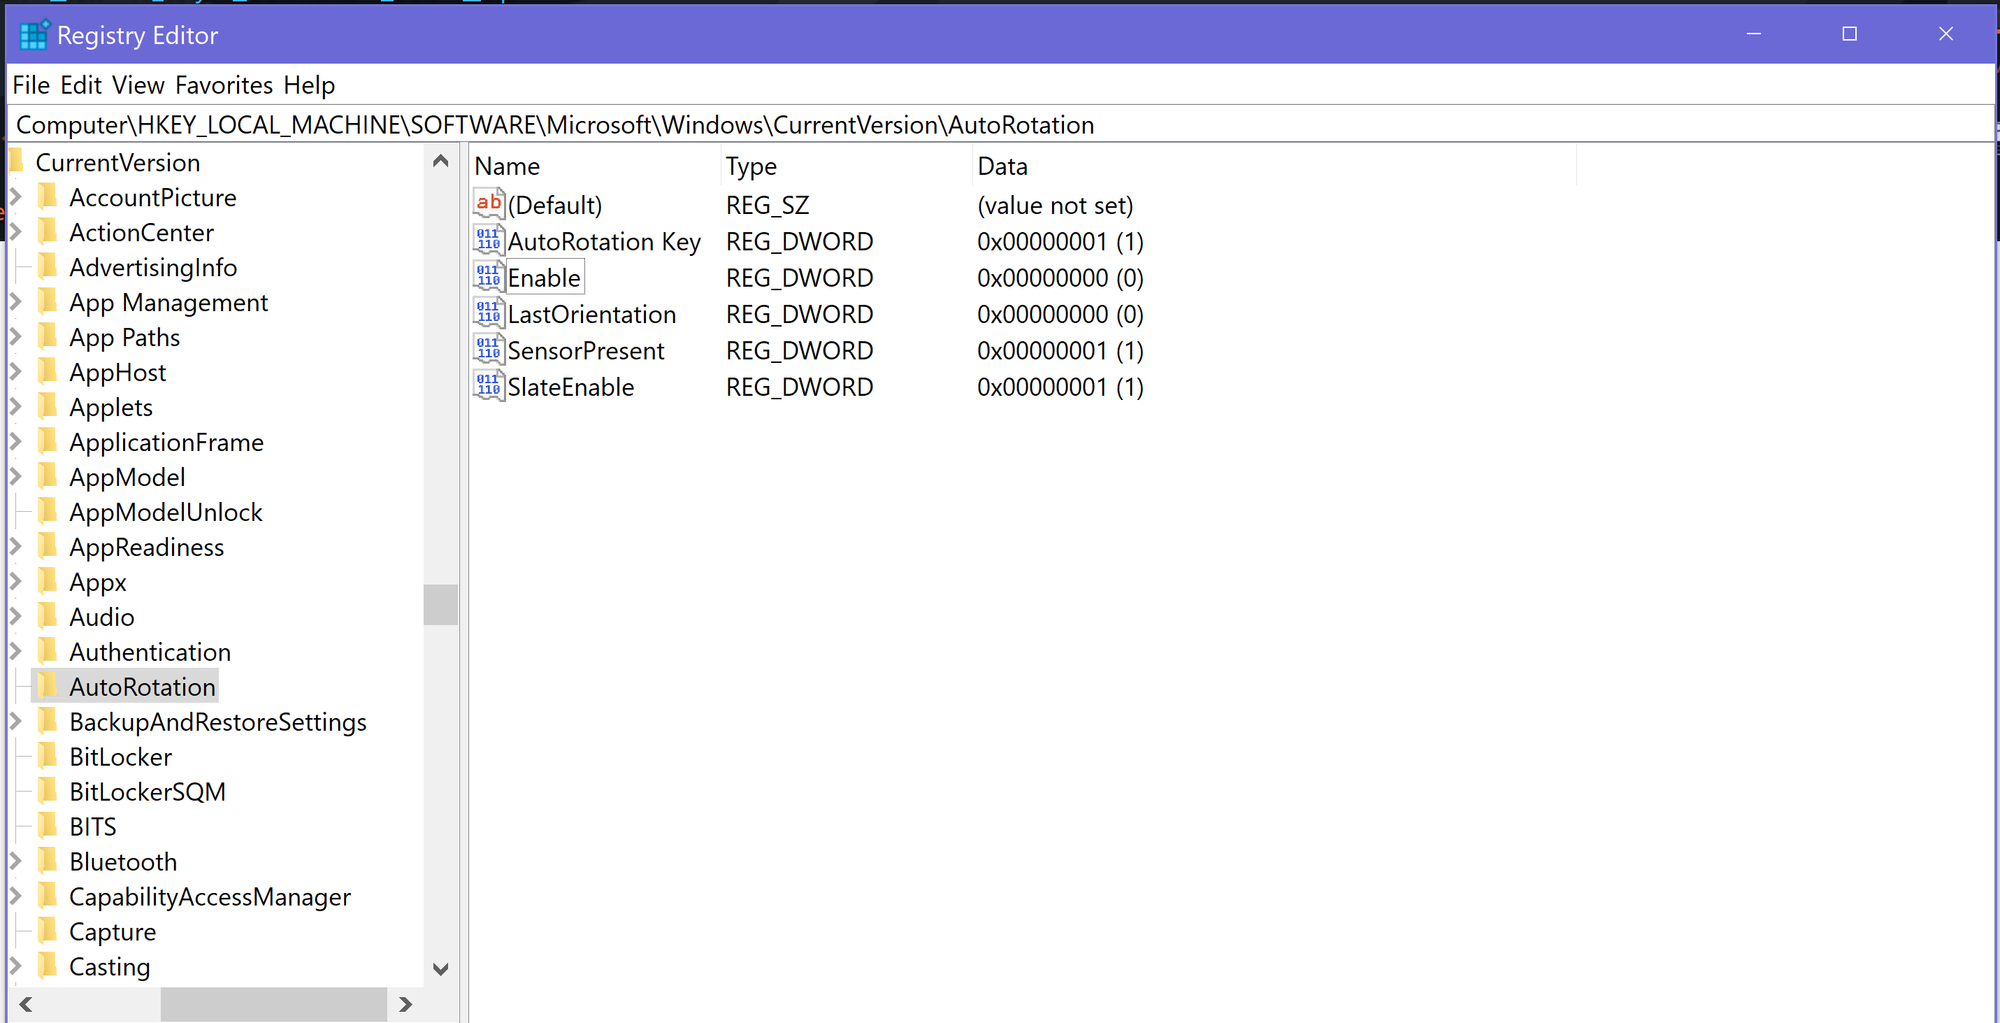The width and height of the screenshot is (2000, 1023).
Task: Click the Bluetooth folder icon
Action: point(47,861)
